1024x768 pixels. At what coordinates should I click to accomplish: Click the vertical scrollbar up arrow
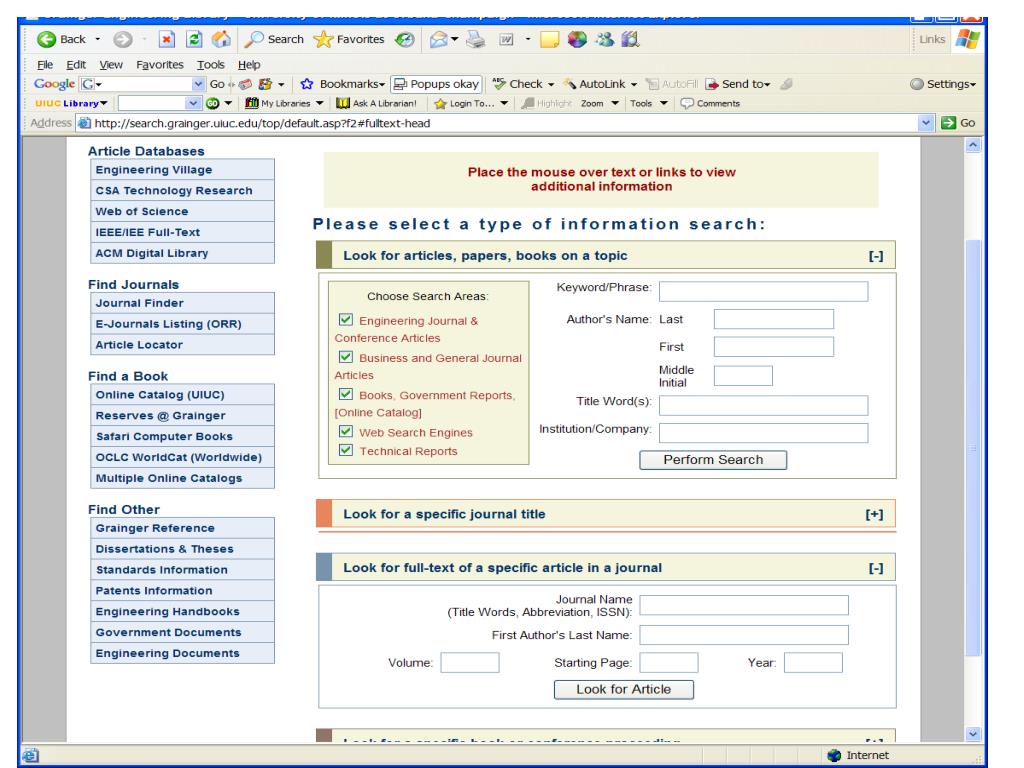(x=973, y=146)
